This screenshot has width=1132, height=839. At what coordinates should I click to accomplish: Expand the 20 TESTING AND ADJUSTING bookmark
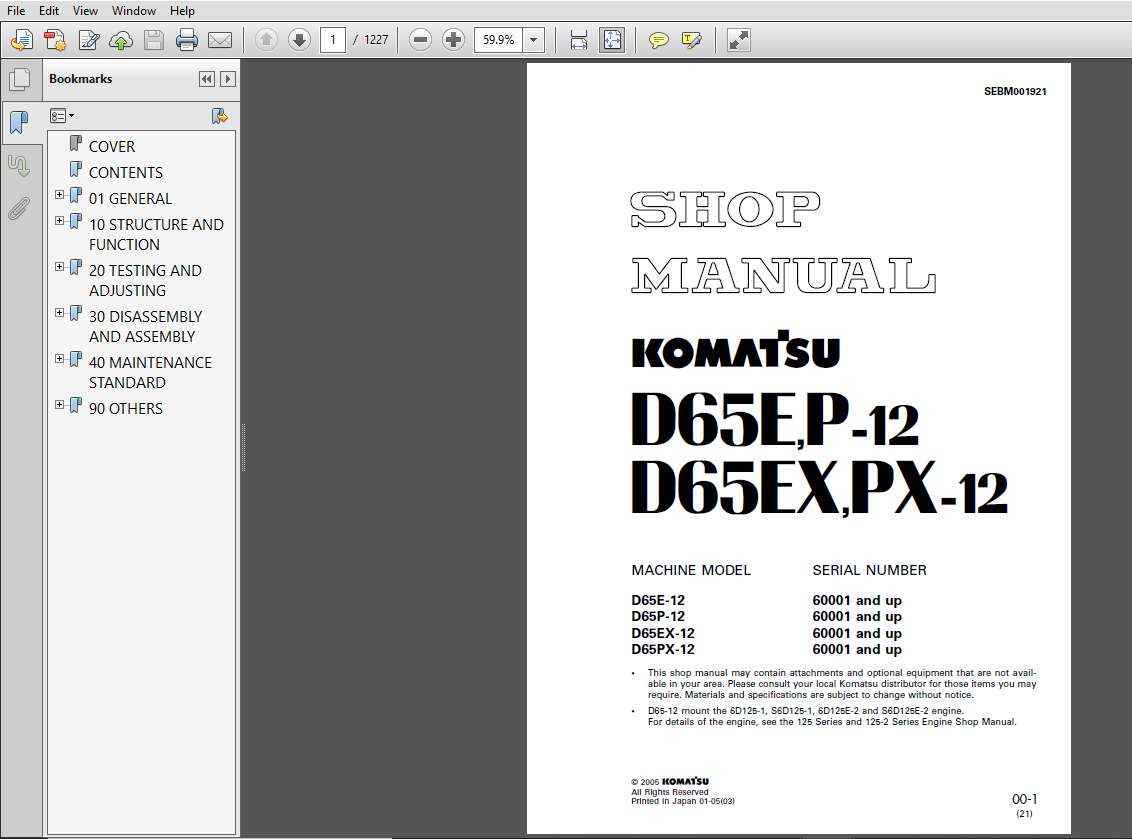(x=59, y=267)
